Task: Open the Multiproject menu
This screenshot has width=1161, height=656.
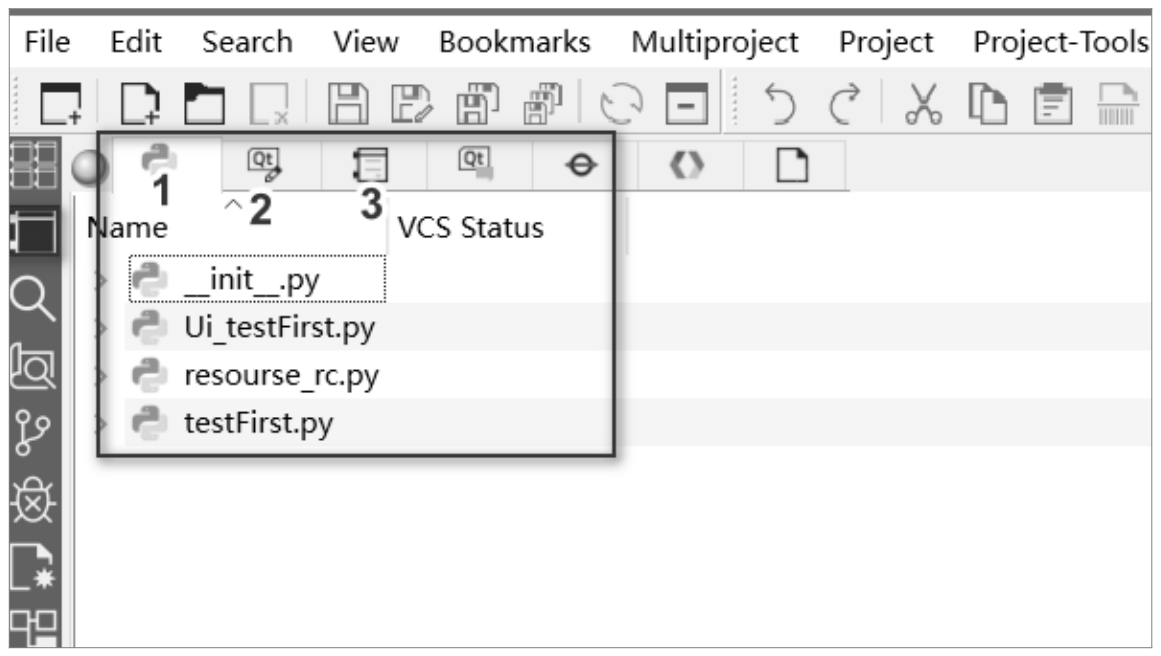Action: (715, 42)
